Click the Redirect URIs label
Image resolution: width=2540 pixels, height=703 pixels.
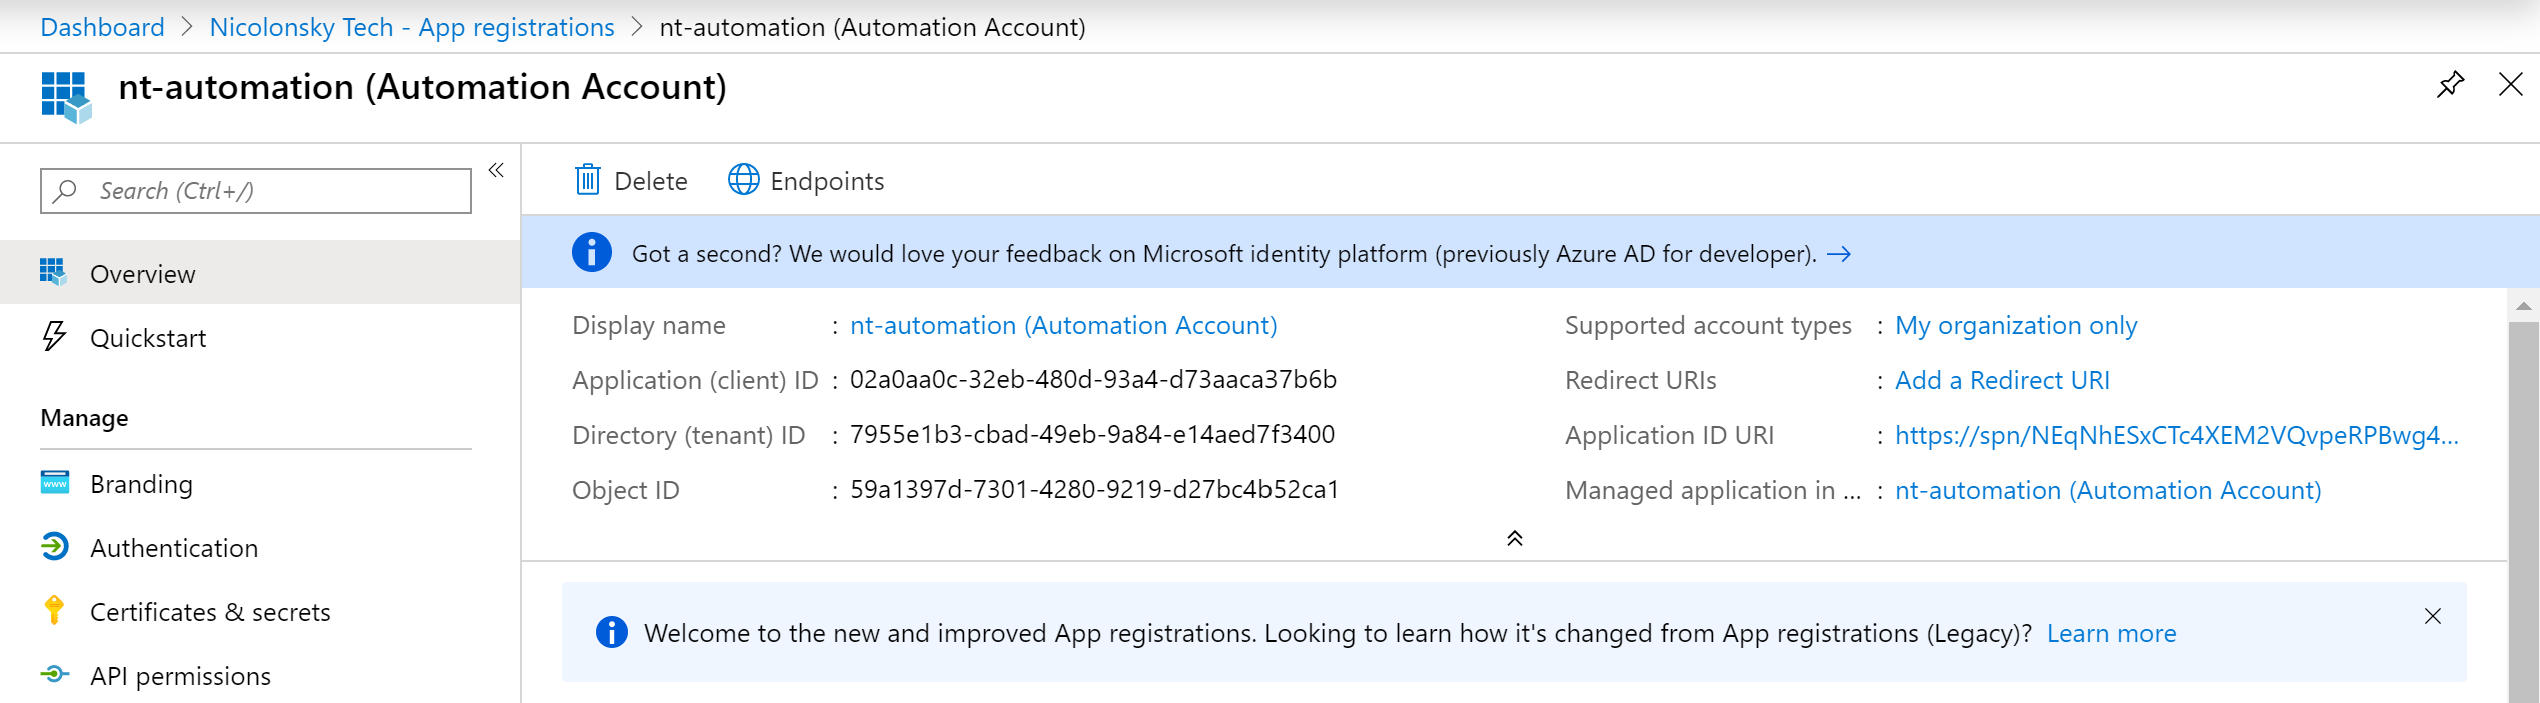coord(1640,381)
